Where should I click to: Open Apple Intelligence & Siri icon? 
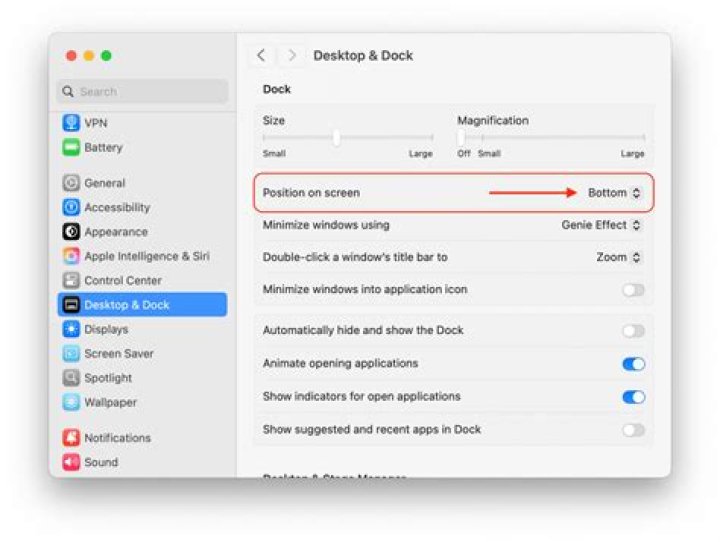[x=71, y=256]
